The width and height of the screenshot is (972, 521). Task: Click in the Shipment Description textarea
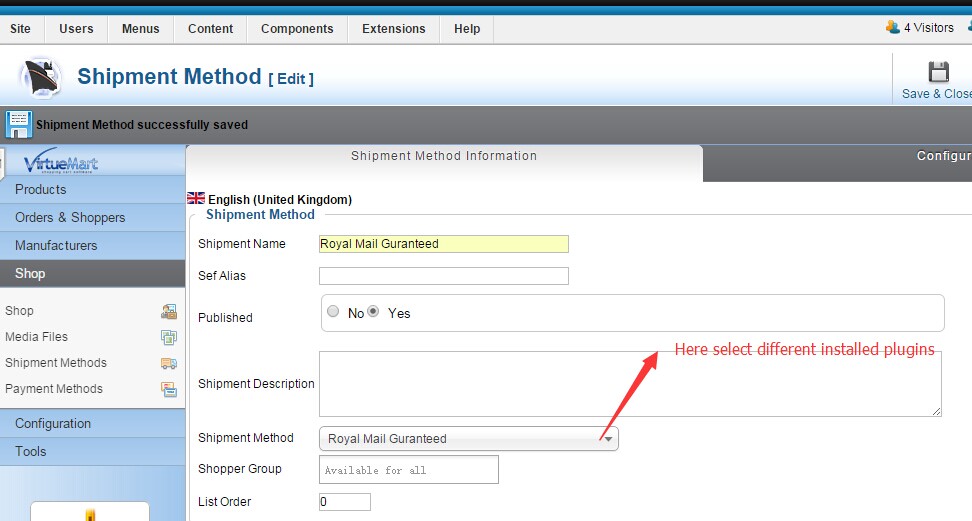coord(630,384)
